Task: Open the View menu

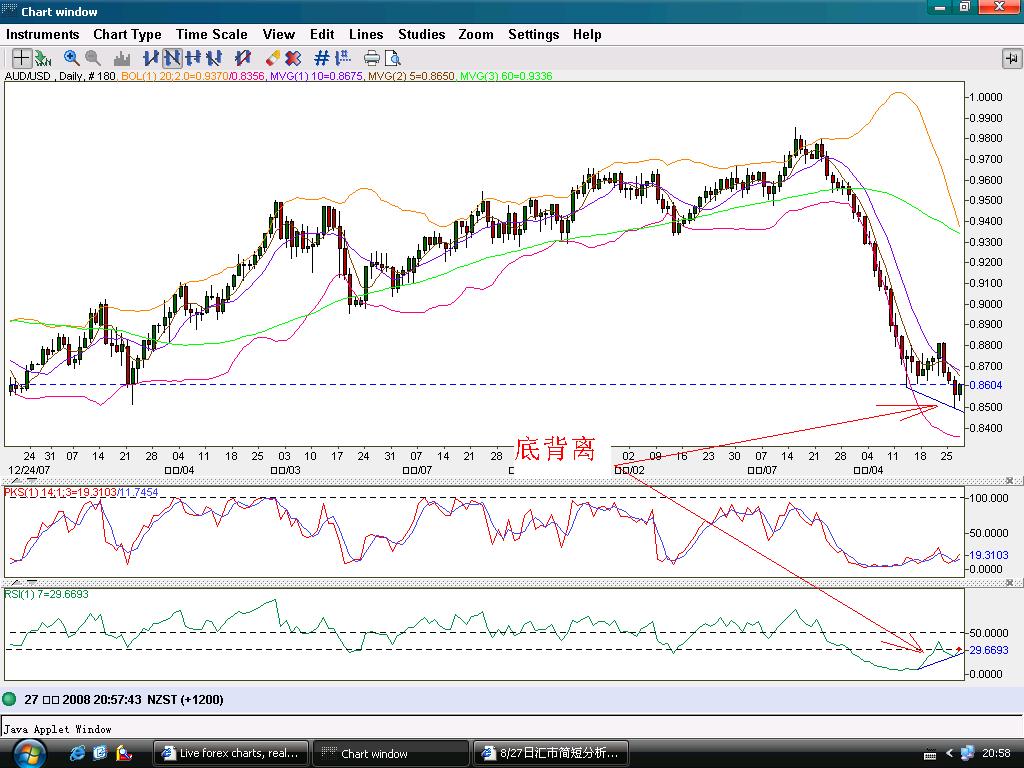Action: 279,35
